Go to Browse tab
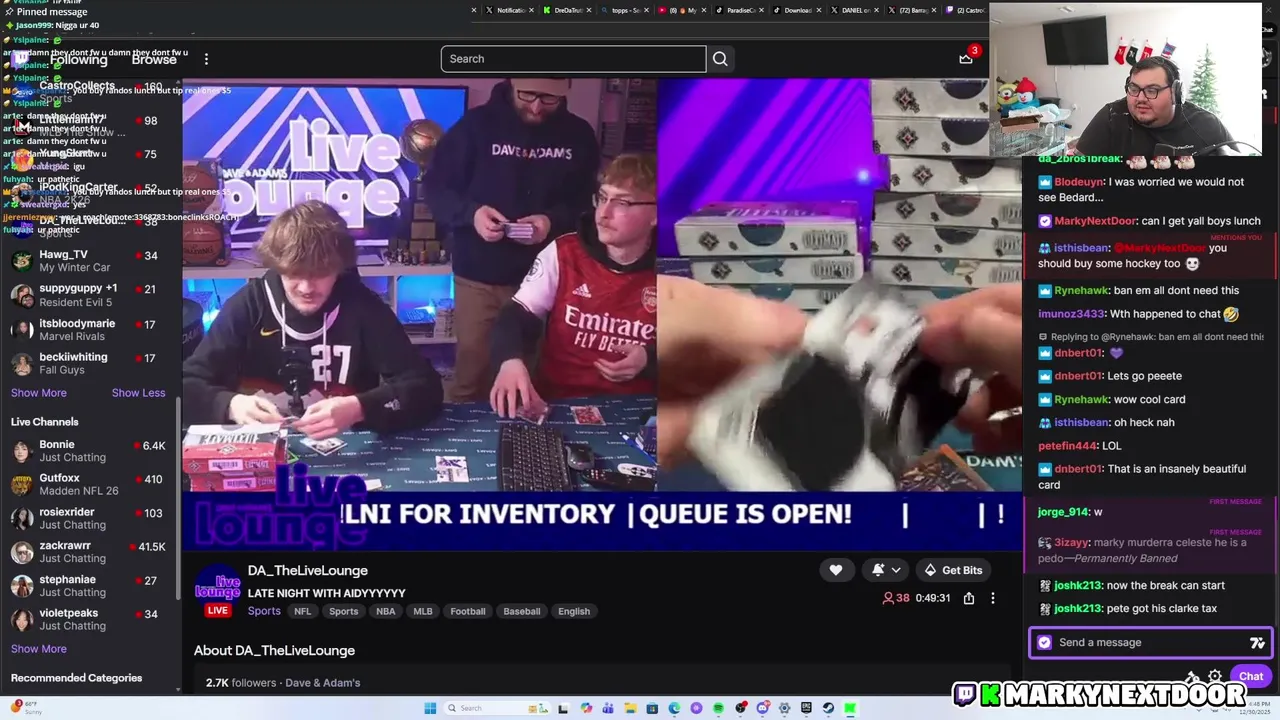 coord(154,60)
